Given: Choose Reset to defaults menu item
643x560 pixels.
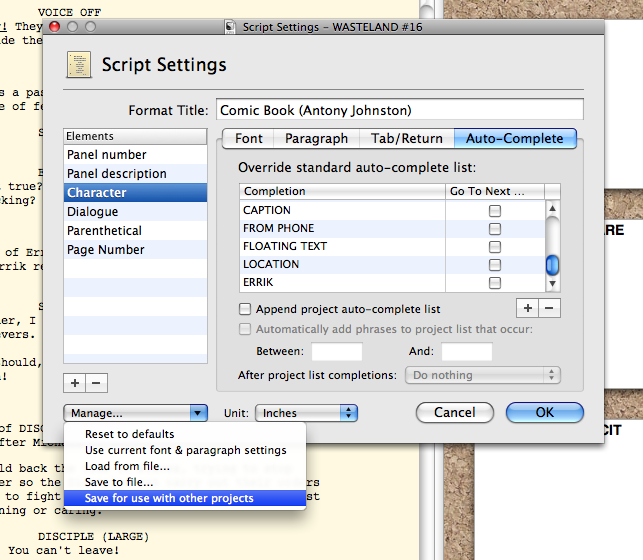Looking at the screenshot, I should [130, 434].
